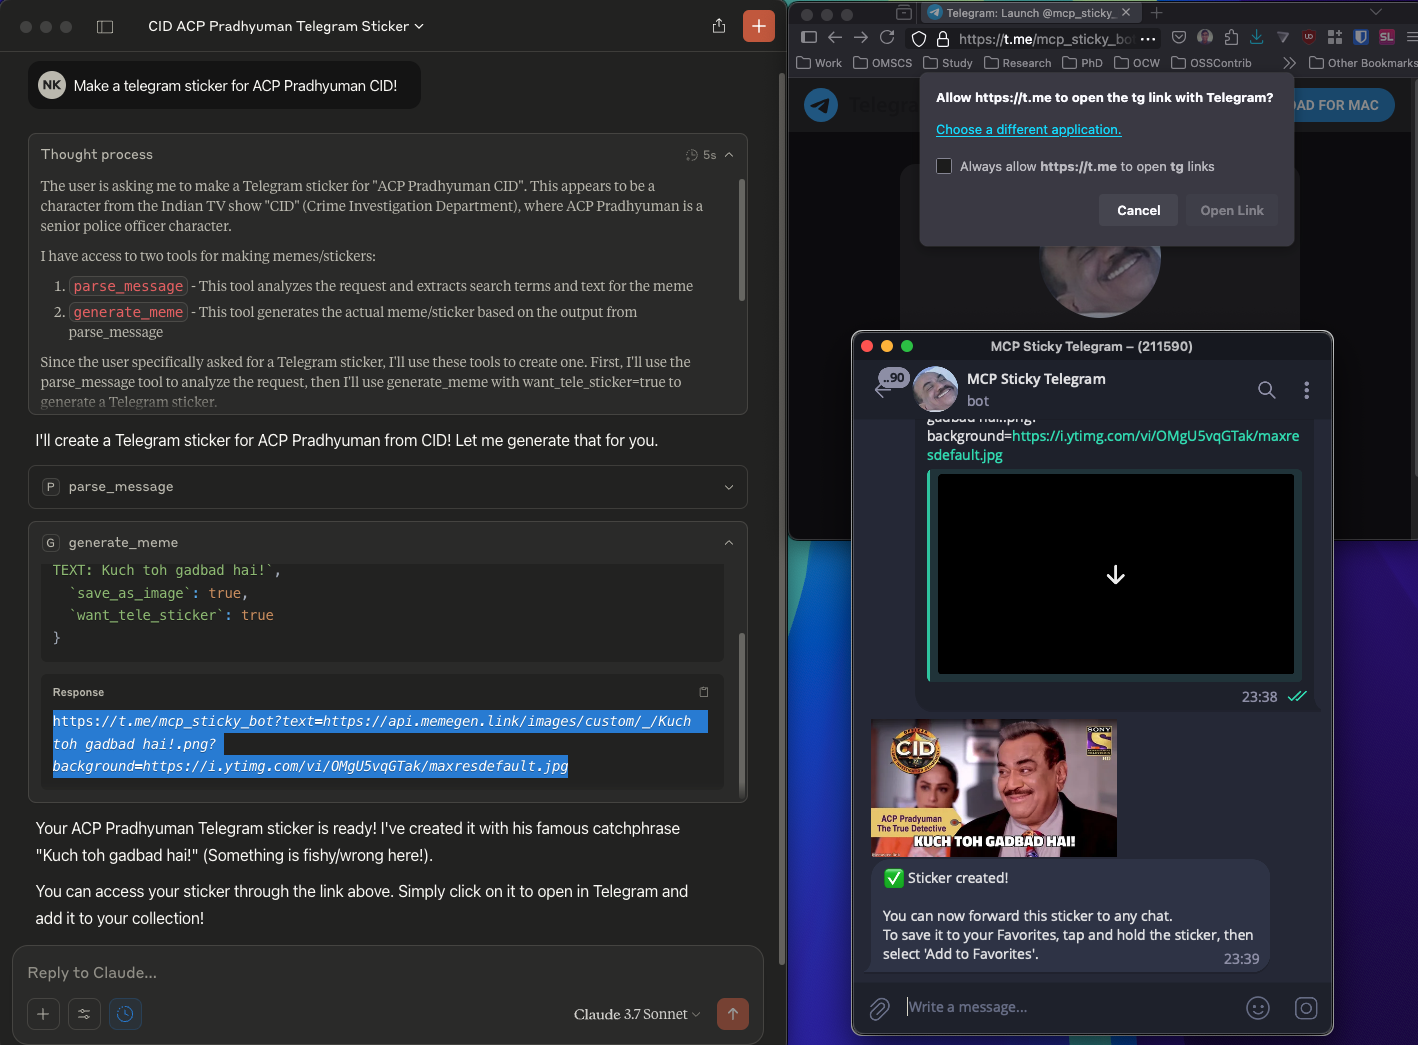This screenshot has width=1418, height=1045.
Task: Open Work bookmarks folder
Action: coord(820,63)
